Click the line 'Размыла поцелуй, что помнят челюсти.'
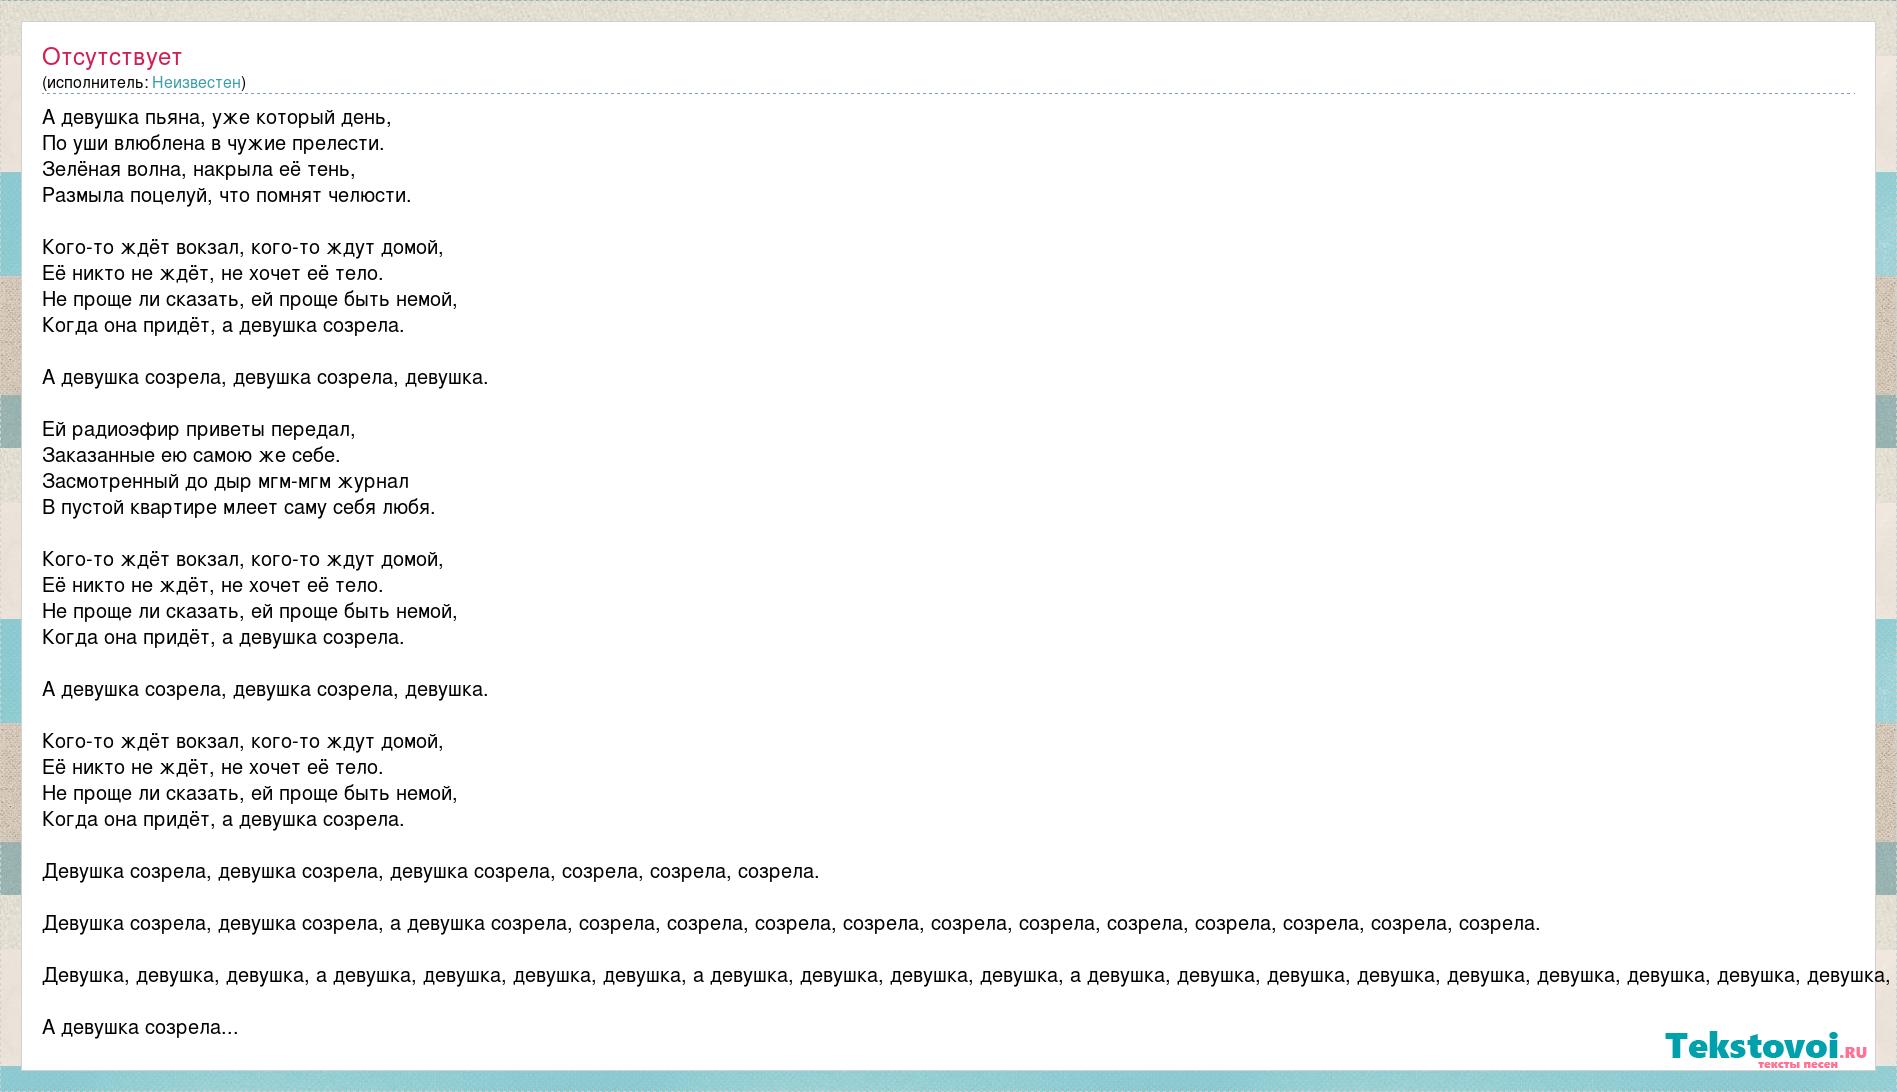The height and width of the screenshot is (1092, 1897). (227, 195)
